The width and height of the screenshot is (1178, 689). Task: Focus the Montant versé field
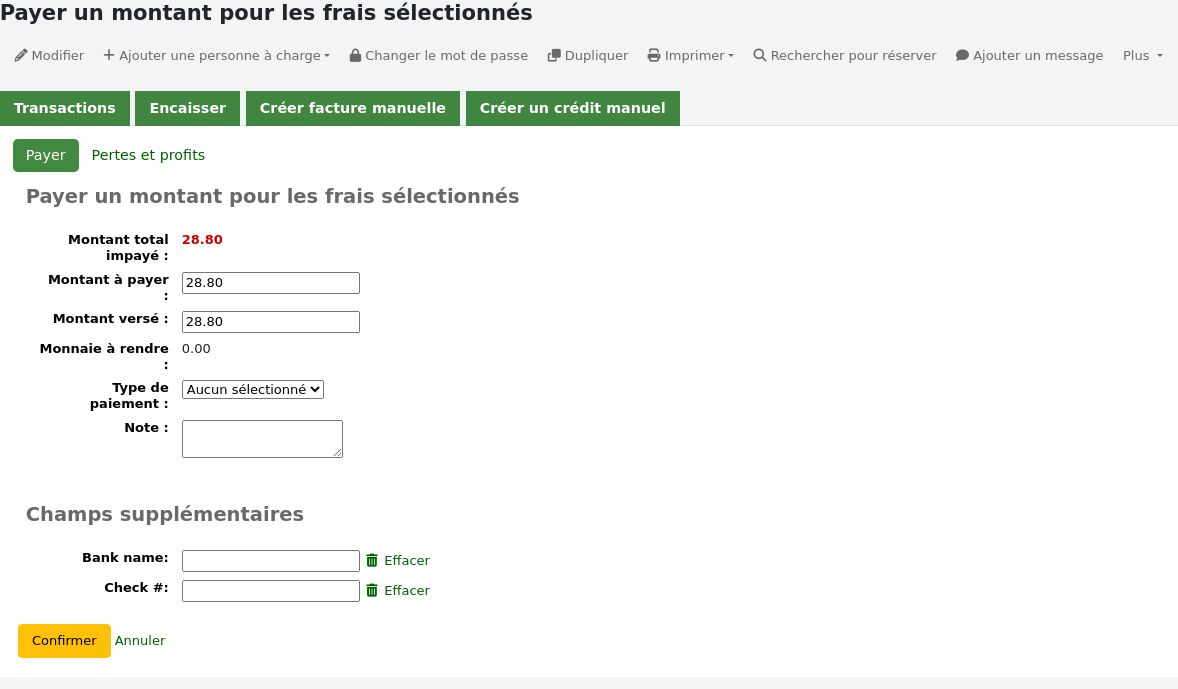tap(270, 322)
